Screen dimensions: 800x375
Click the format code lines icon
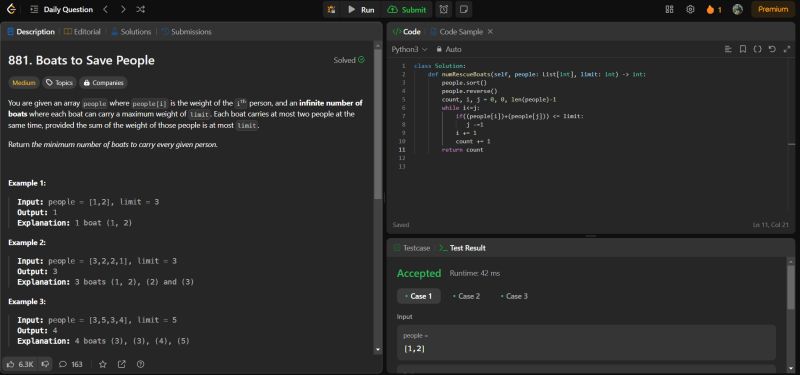tap(728, 49)
